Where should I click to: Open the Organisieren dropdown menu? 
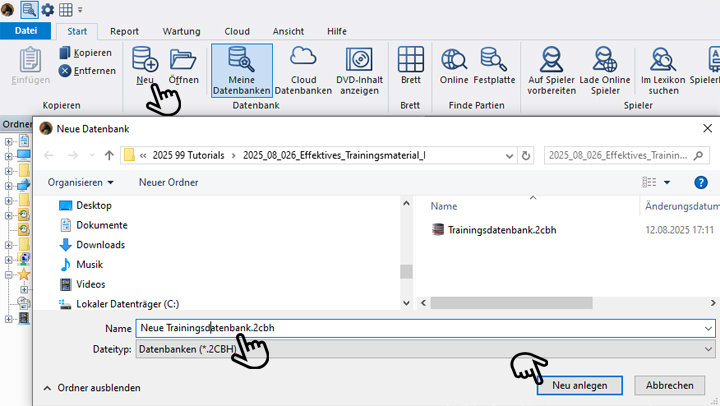pos(80,182)
